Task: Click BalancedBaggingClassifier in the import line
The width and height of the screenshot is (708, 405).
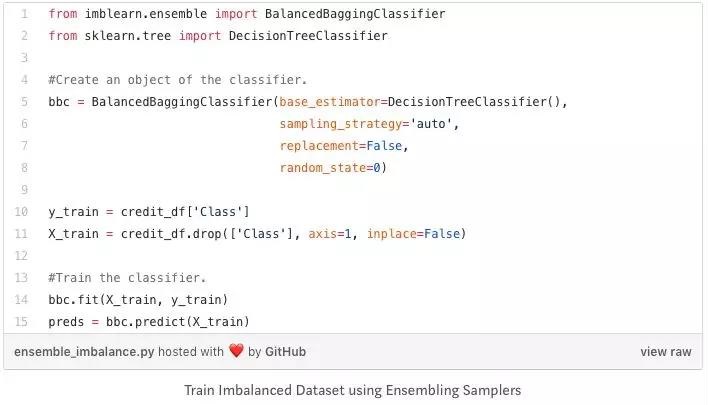Action: pyautogui.click(x=355, y=14)
